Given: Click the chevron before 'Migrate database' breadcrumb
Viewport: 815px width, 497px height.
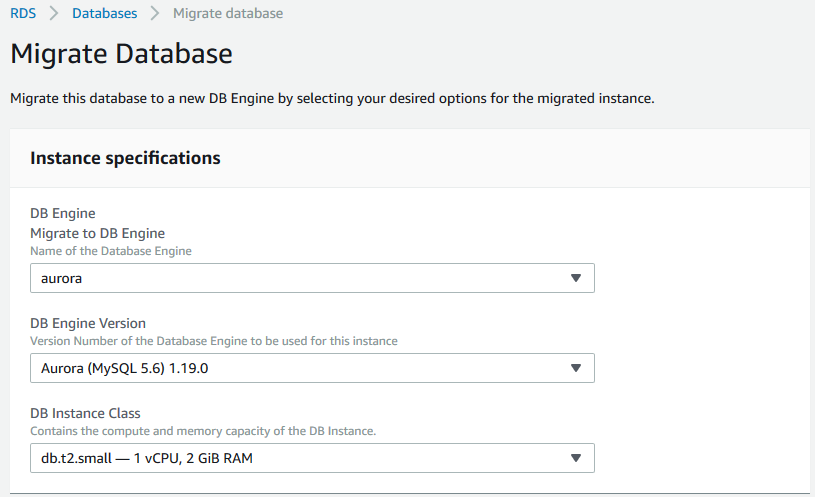Looking at the screenshot, I should (155, 14).
